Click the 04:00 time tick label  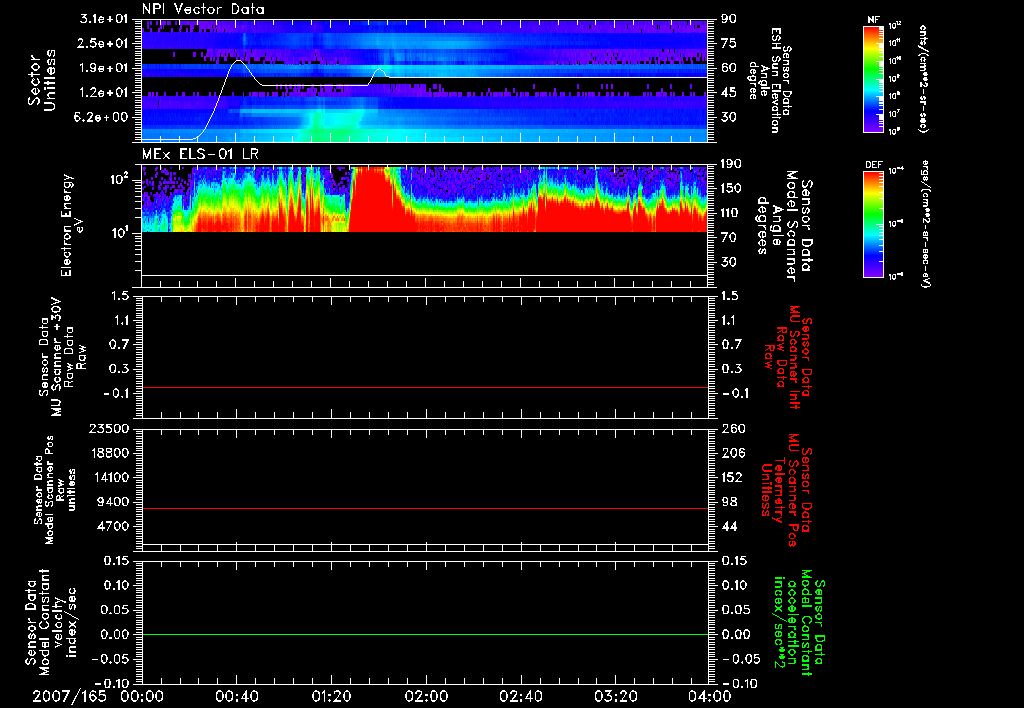pos(710,696)
